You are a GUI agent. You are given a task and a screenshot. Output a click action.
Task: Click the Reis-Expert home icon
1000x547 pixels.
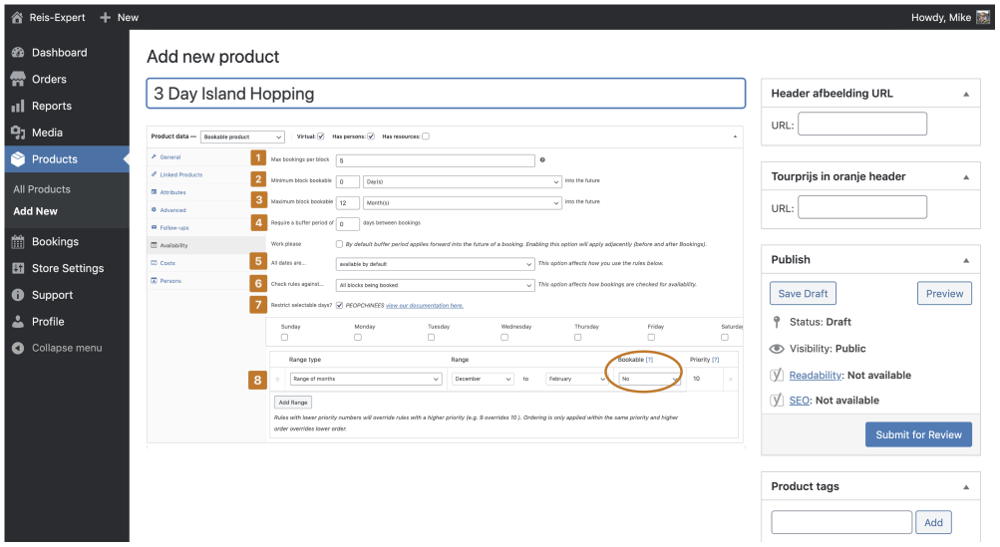pyautogui.click(x=17, y=18)
